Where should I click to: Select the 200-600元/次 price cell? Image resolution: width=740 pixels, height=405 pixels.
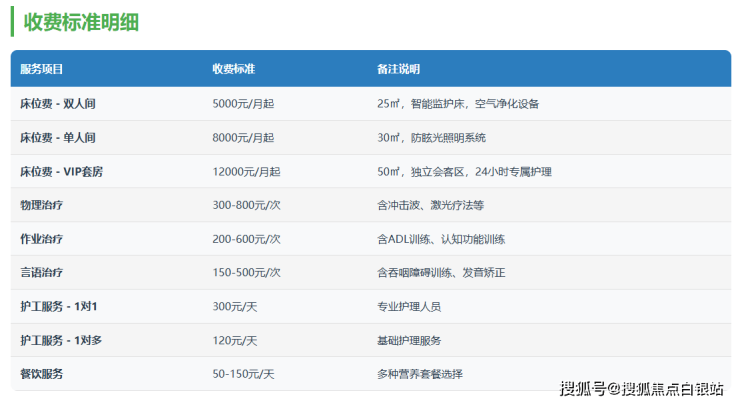246,239
